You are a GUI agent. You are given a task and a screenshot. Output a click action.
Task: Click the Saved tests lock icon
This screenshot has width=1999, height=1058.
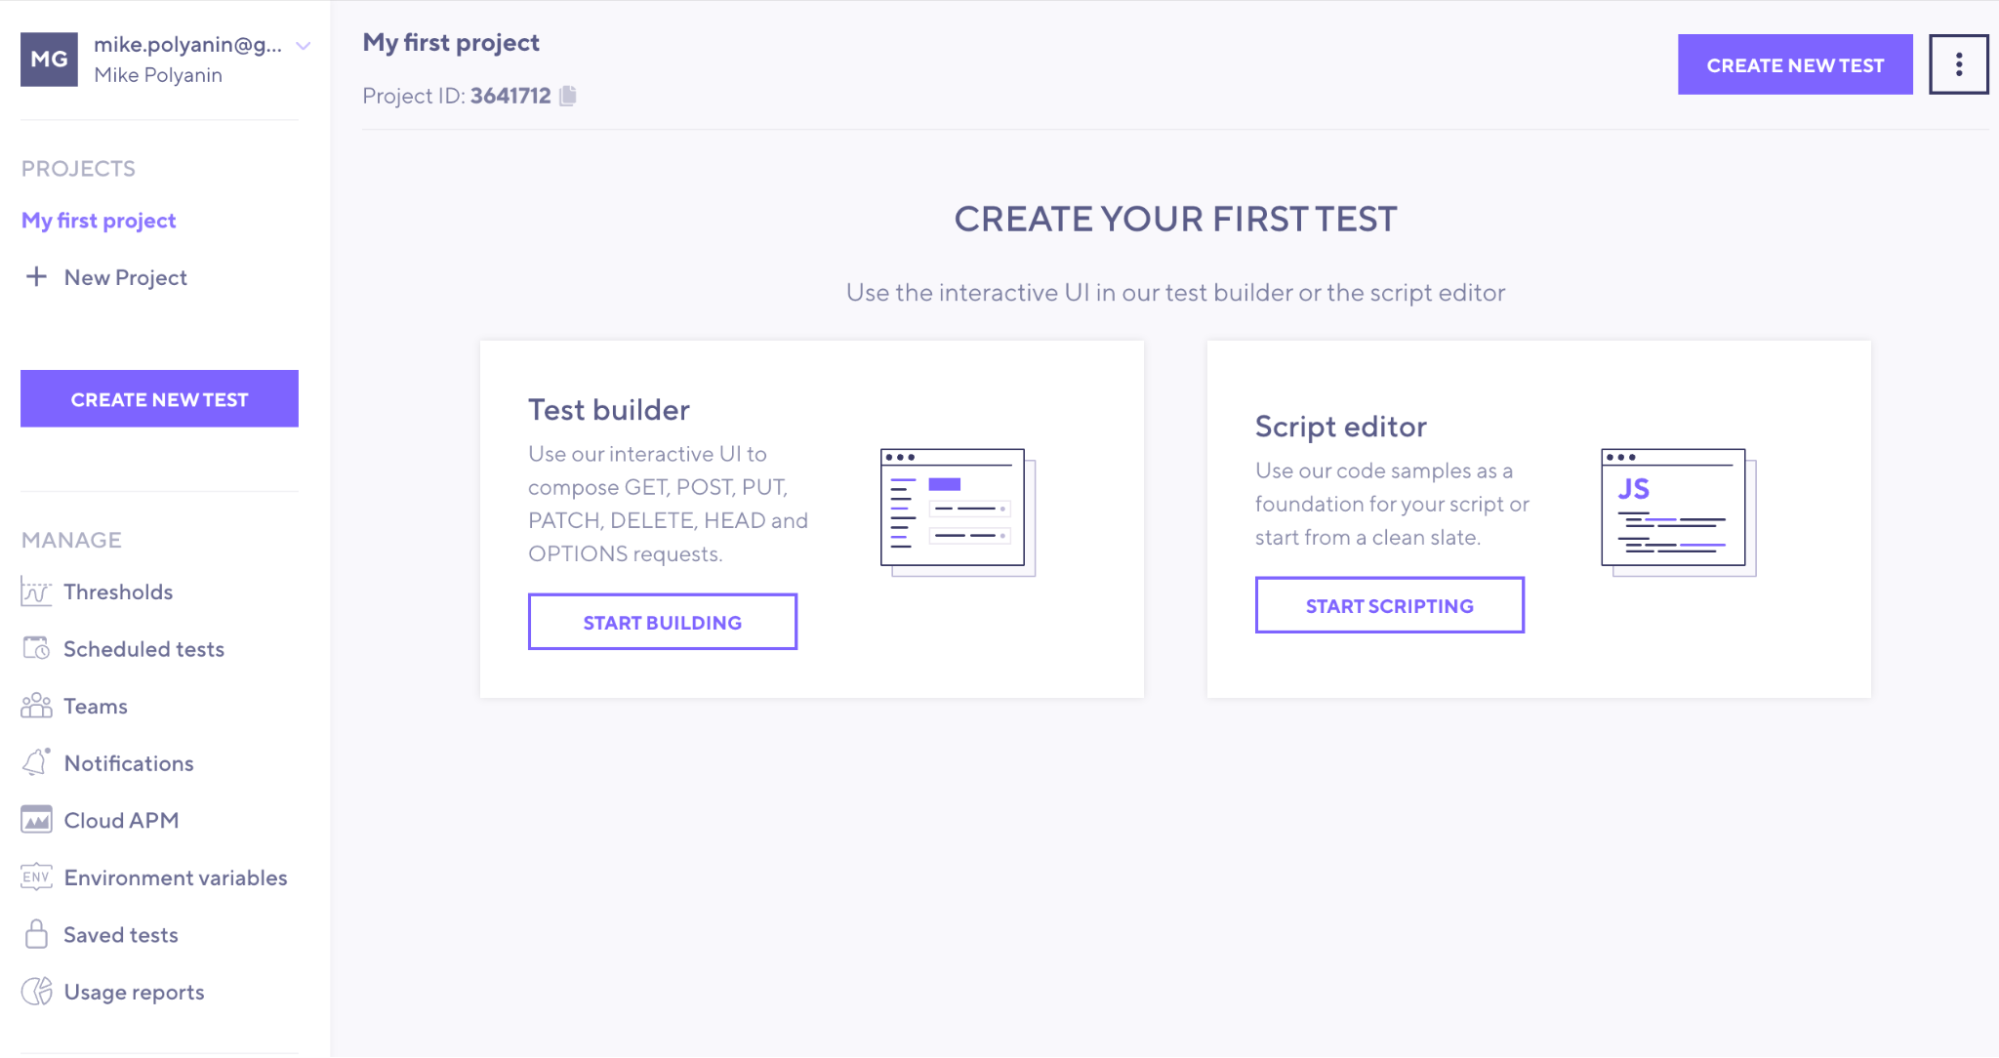point(36,934)
